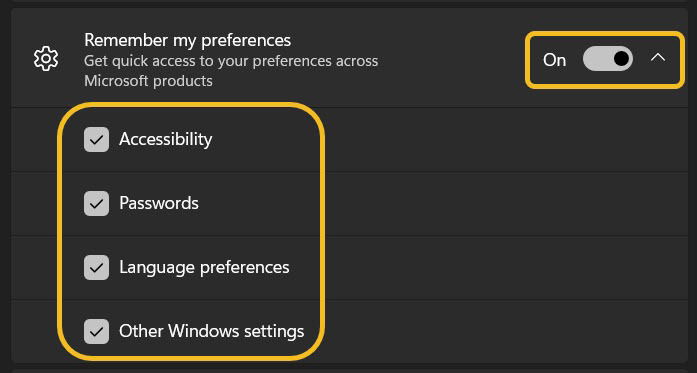The height and width of the screenshot is (373, 697).
Task: Click blank area of Remember my preferences header
Action: pos(449,59)
